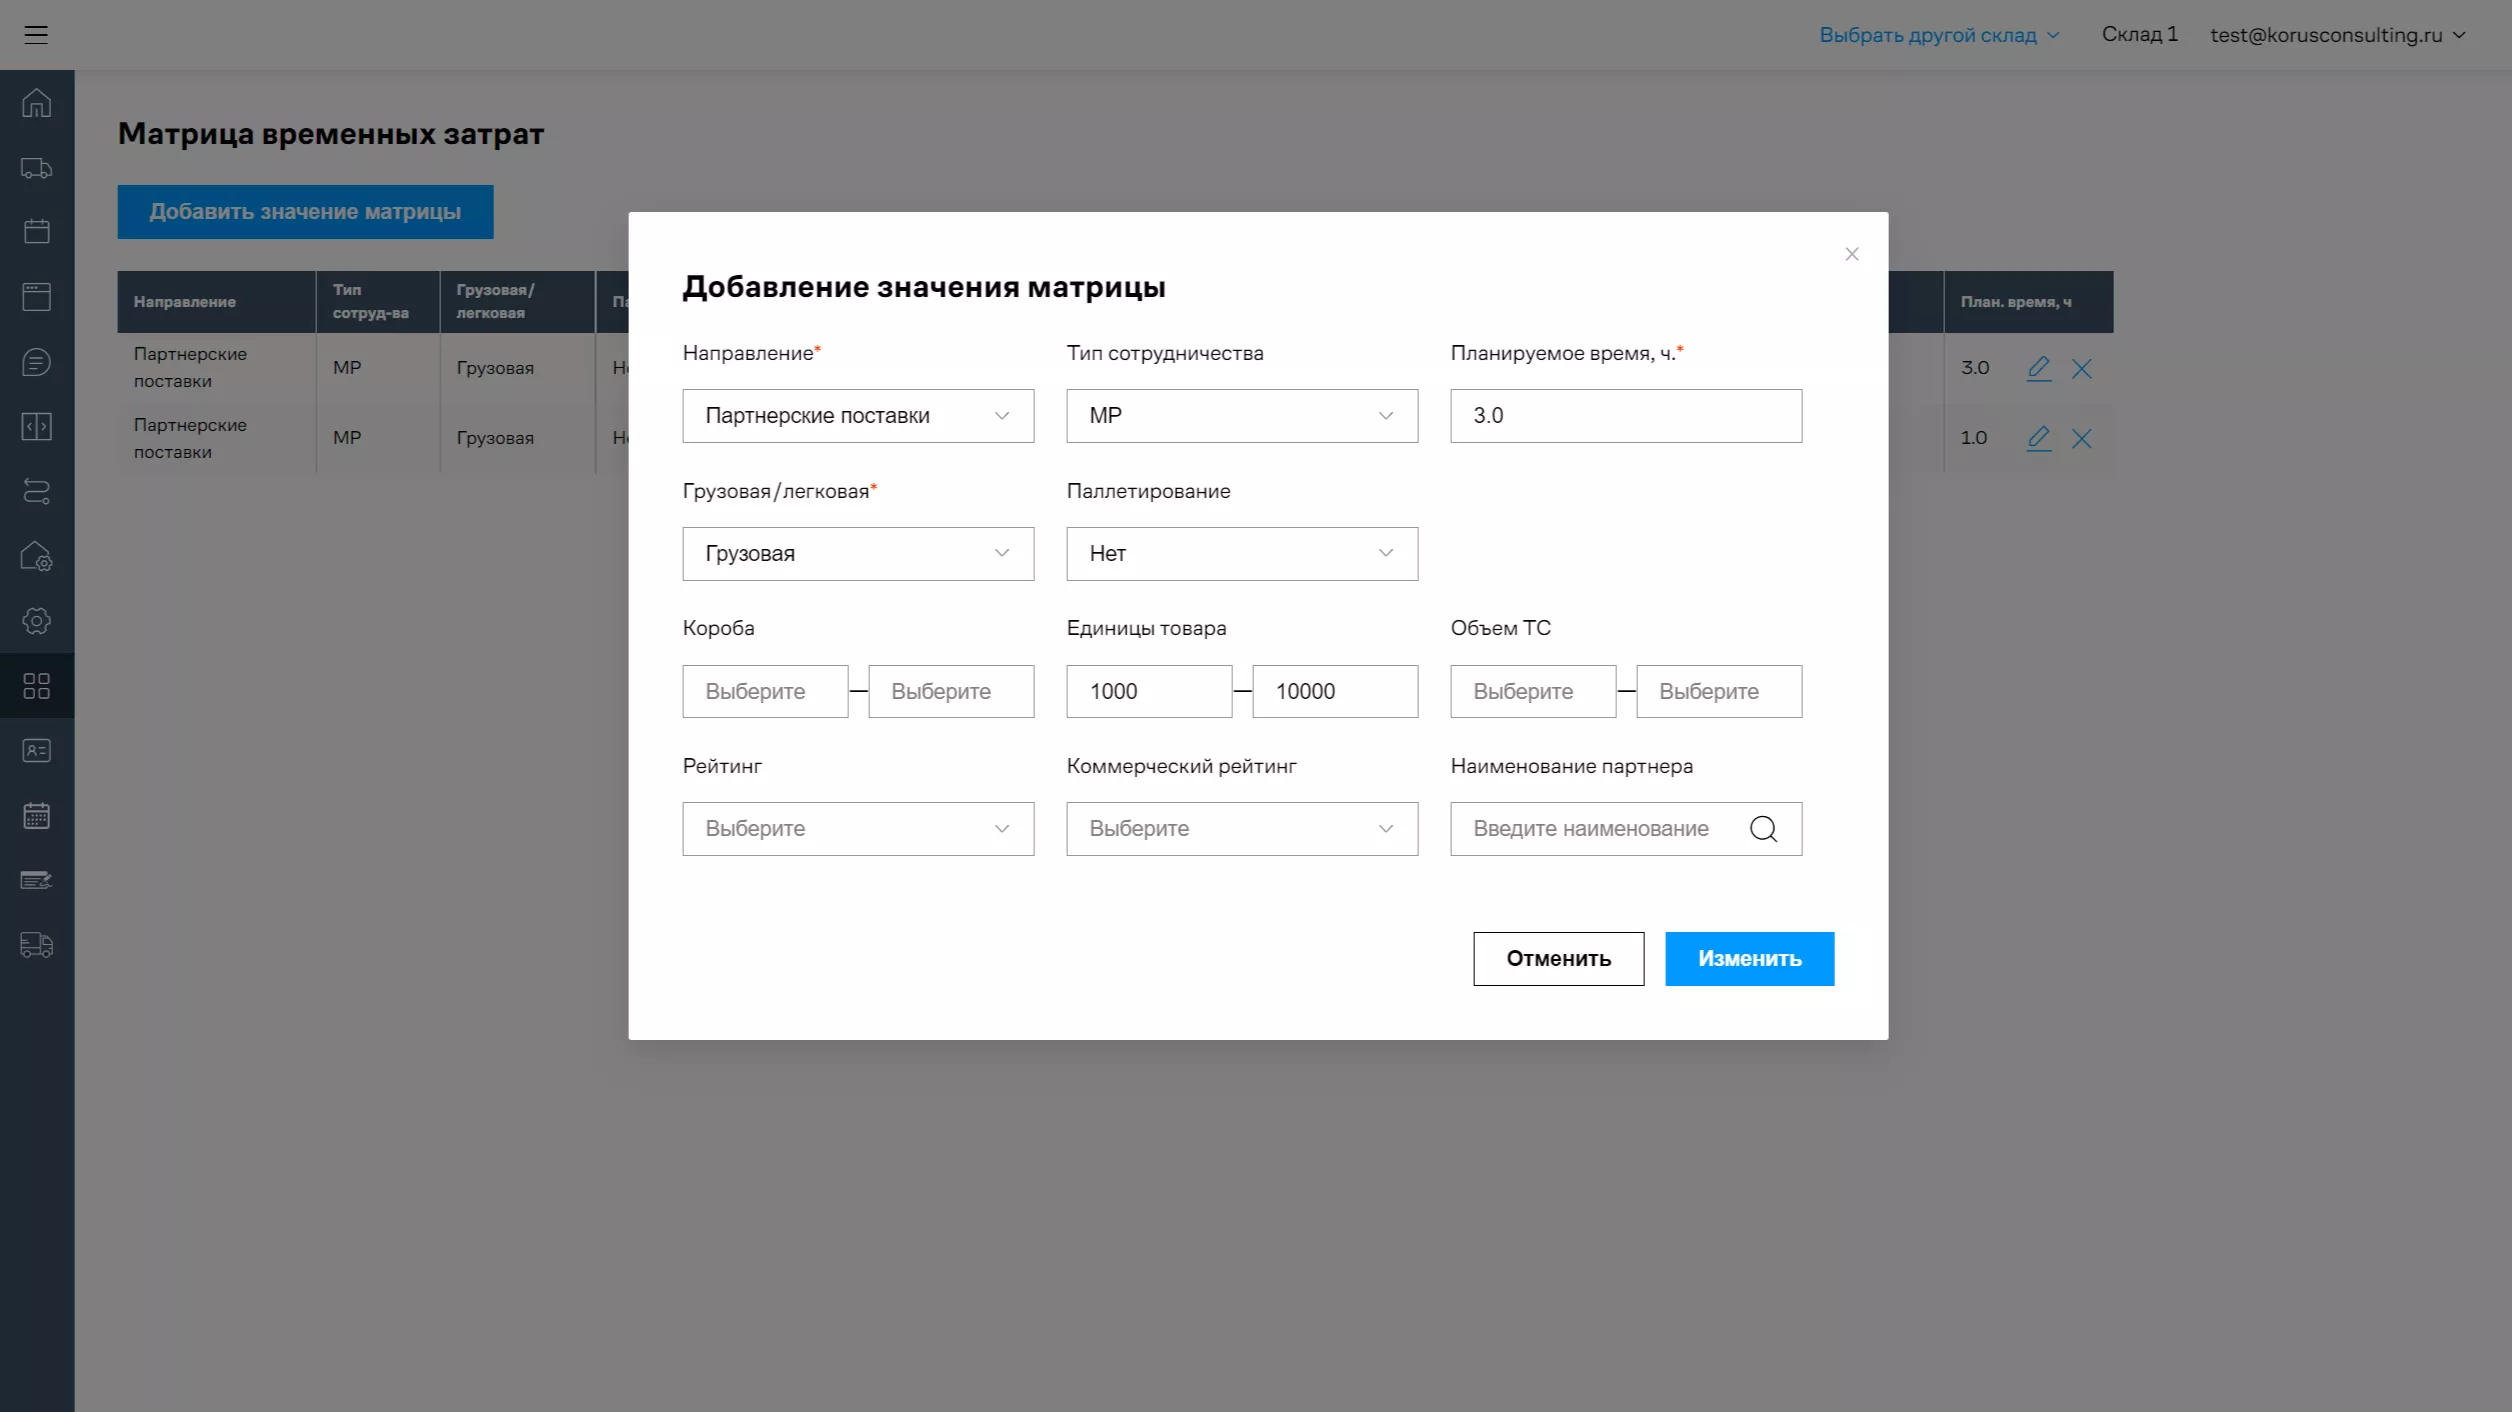Click the chat bubble sidebar icon

tap(37, 362)
